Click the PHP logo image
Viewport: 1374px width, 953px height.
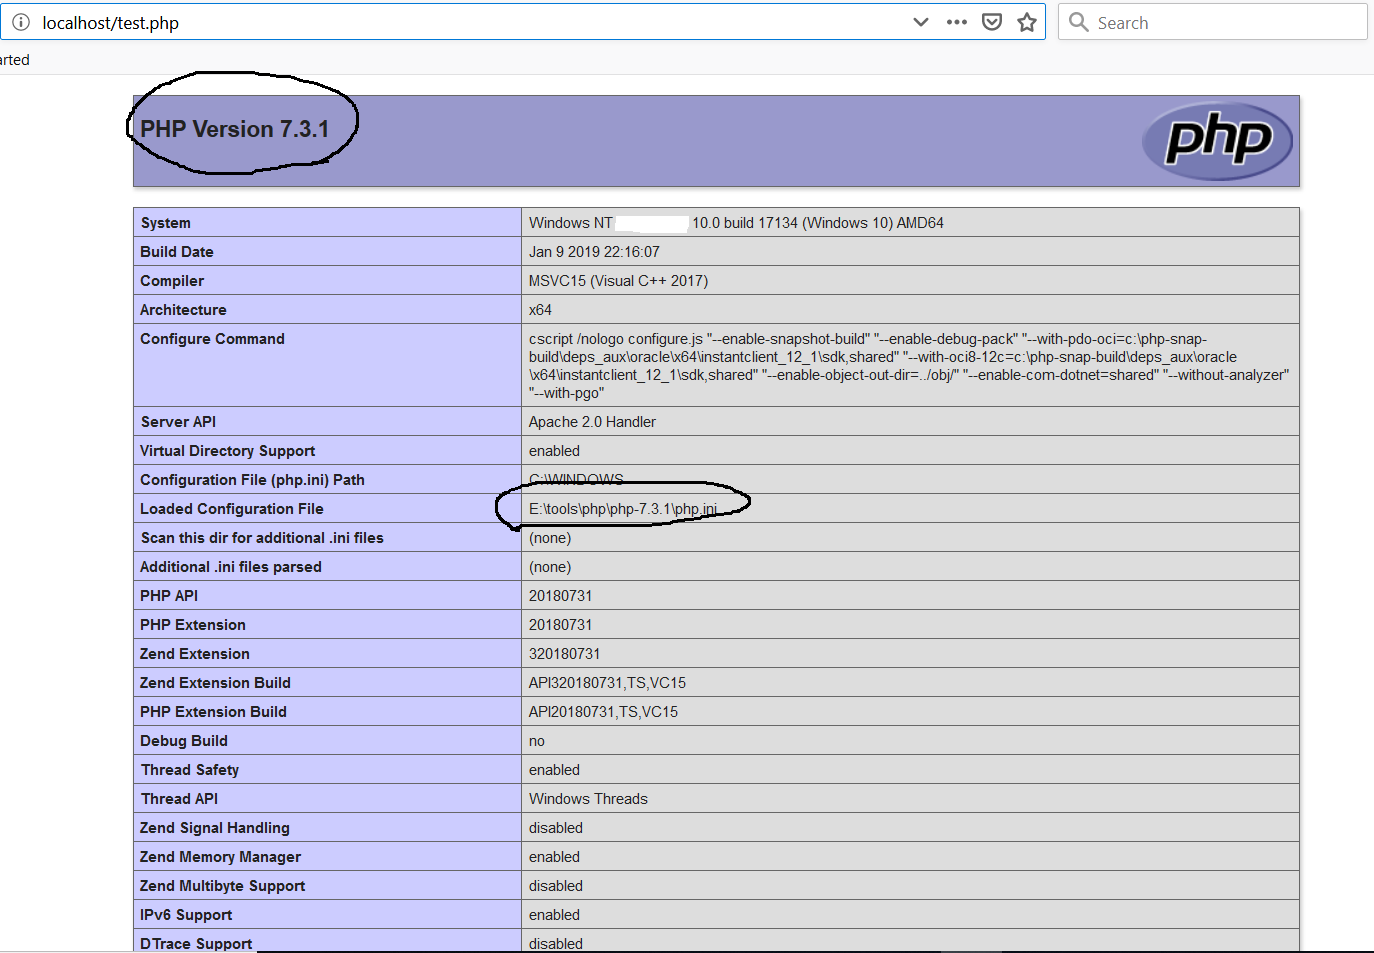[x=1217, y=141]
